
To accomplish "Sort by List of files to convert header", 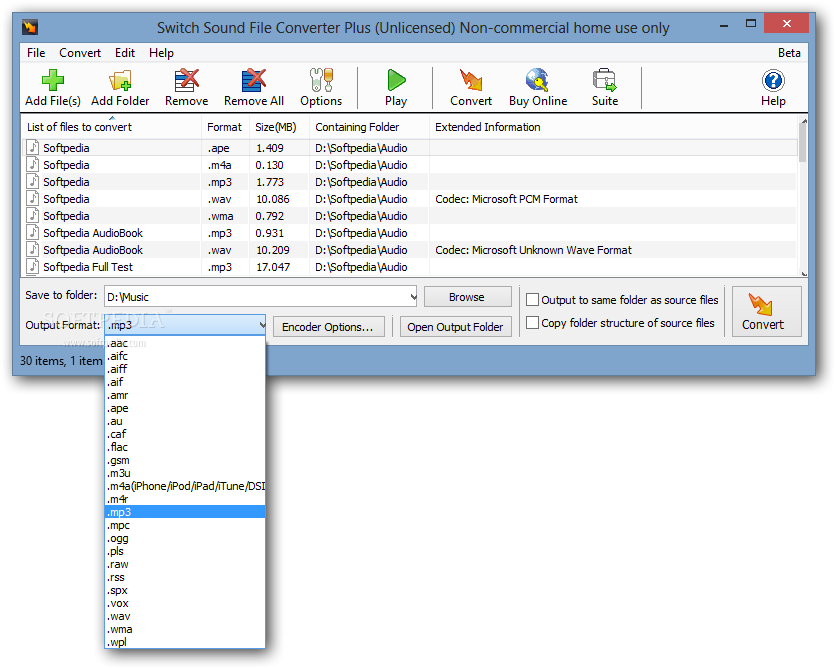I will [111, 127].
